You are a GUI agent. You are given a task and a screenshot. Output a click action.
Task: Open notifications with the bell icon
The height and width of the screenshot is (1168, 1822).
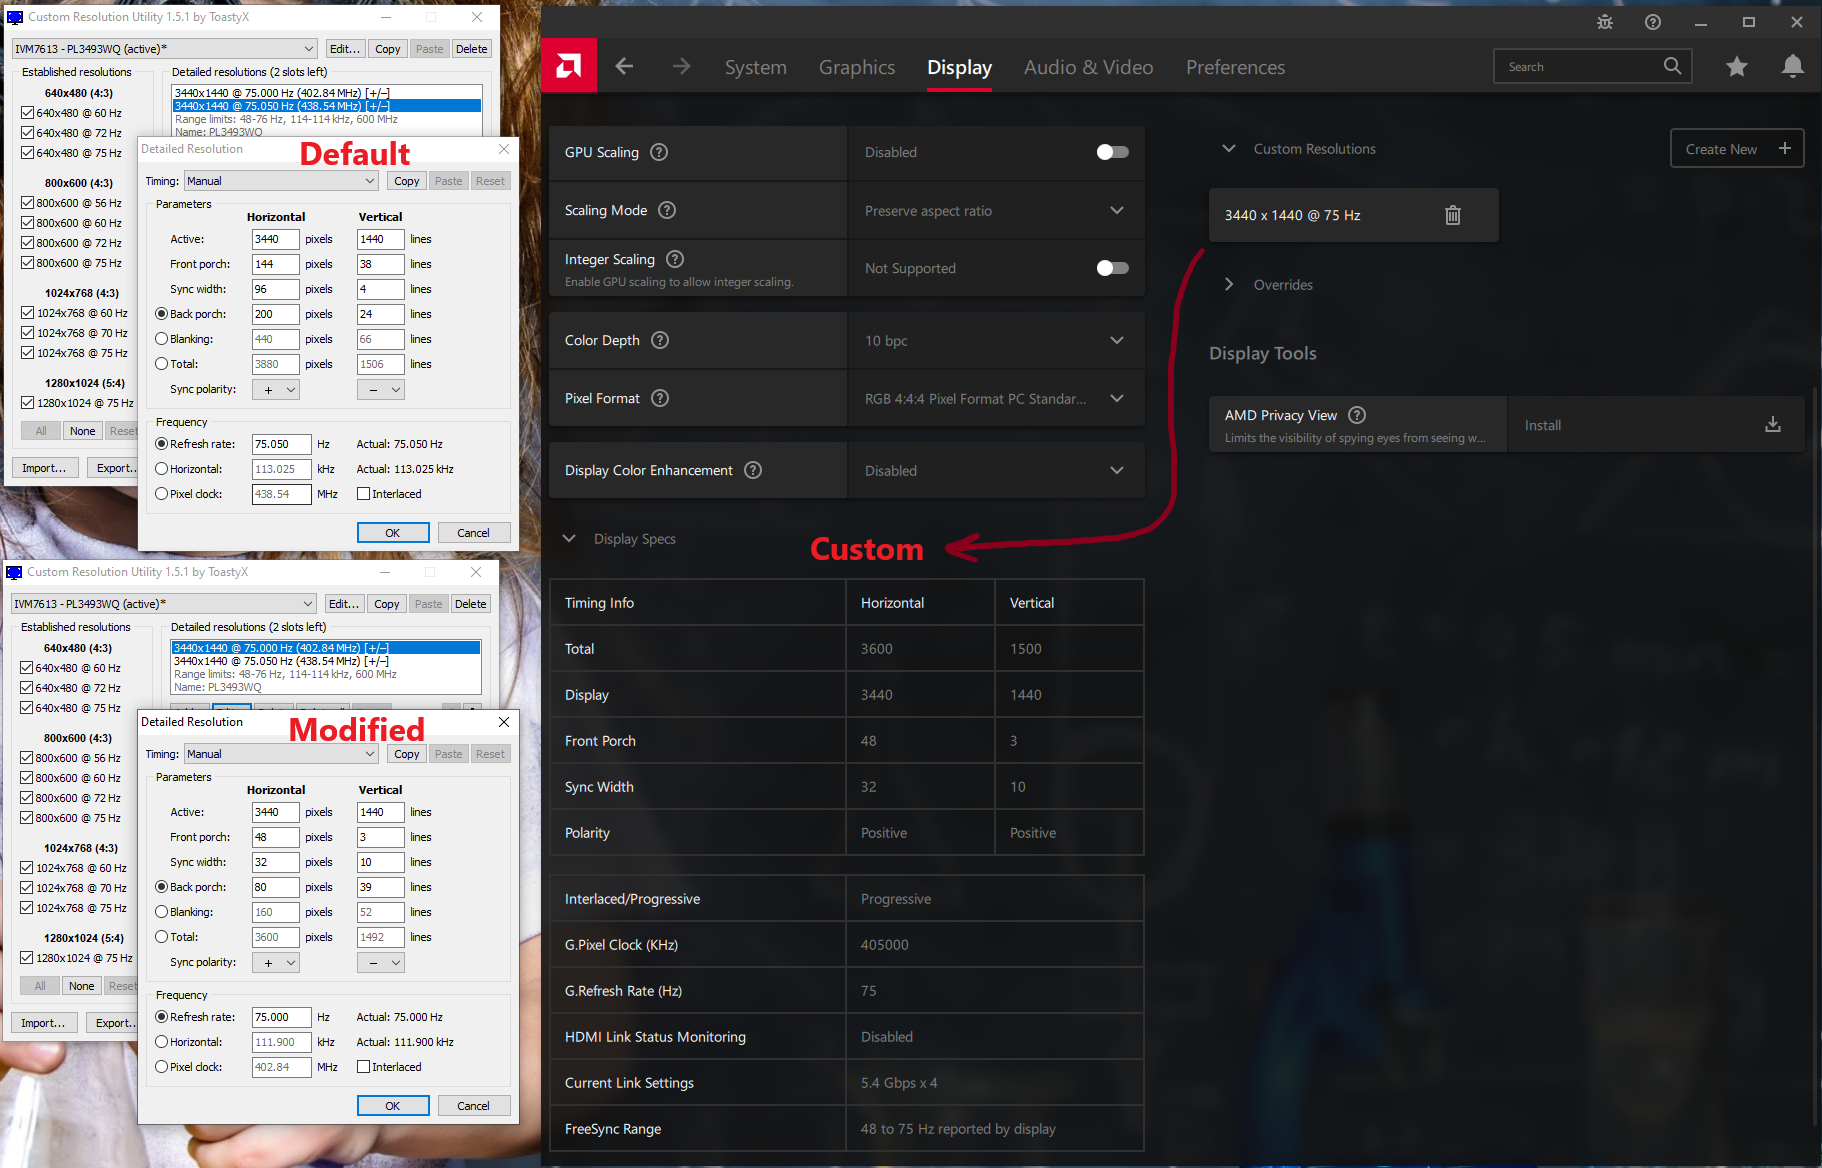(x=1793, y=66)
